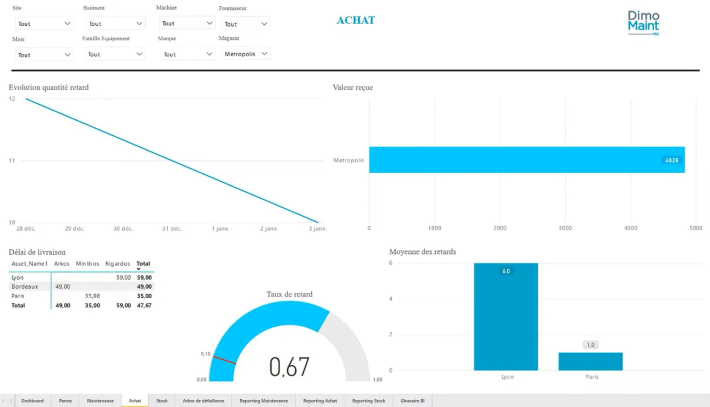Open the Arbre de défaillance tab

pos(203,401)
